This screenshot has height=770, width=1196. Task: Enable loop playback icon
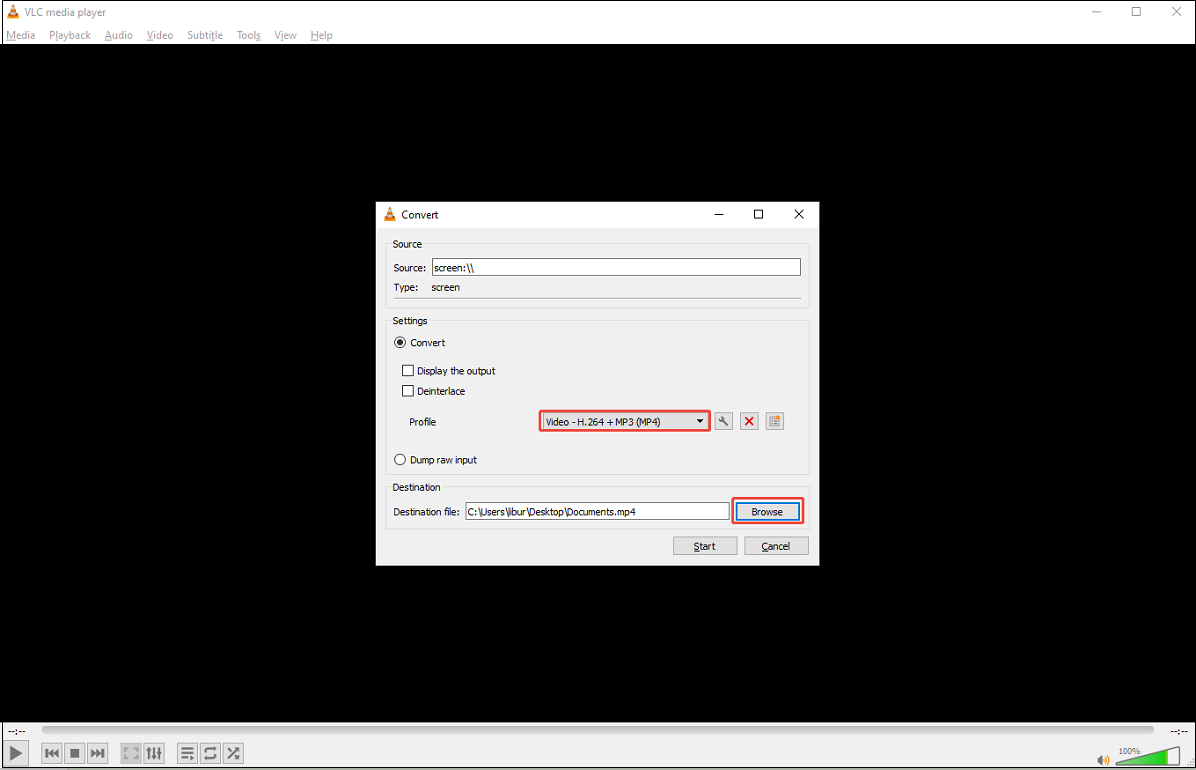pyautogui.click(x=210, y=753)
